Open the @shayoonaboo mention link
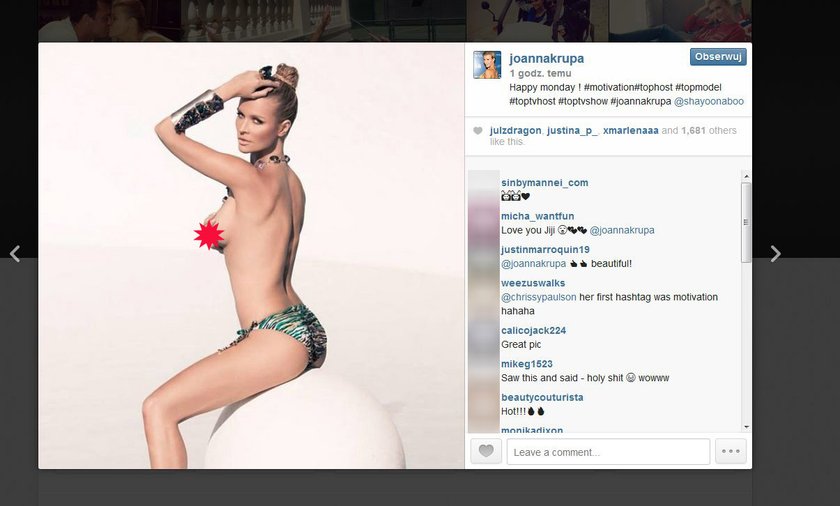 (x=709, y=101)
